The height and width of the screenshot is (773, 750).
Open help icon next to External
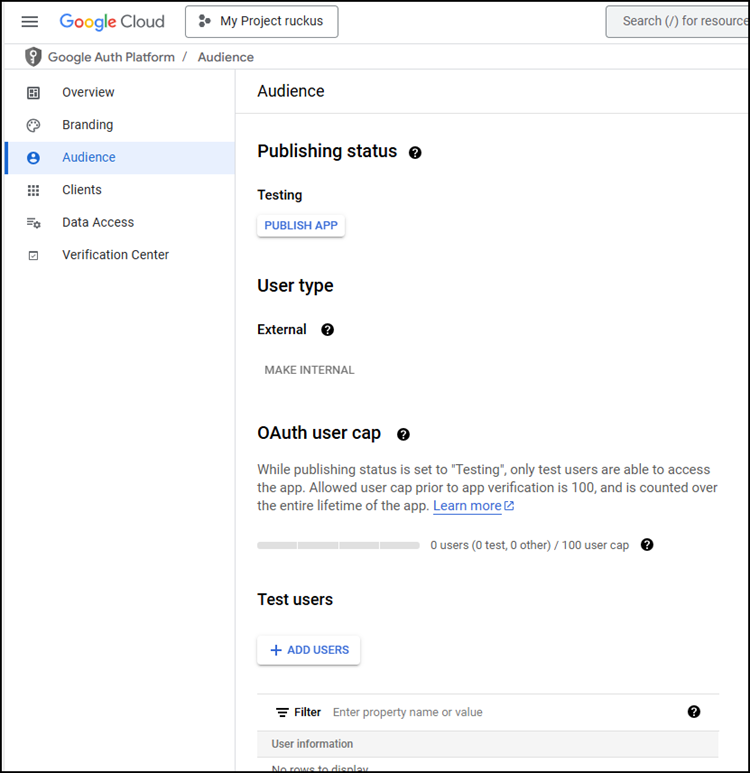point(327,330)
